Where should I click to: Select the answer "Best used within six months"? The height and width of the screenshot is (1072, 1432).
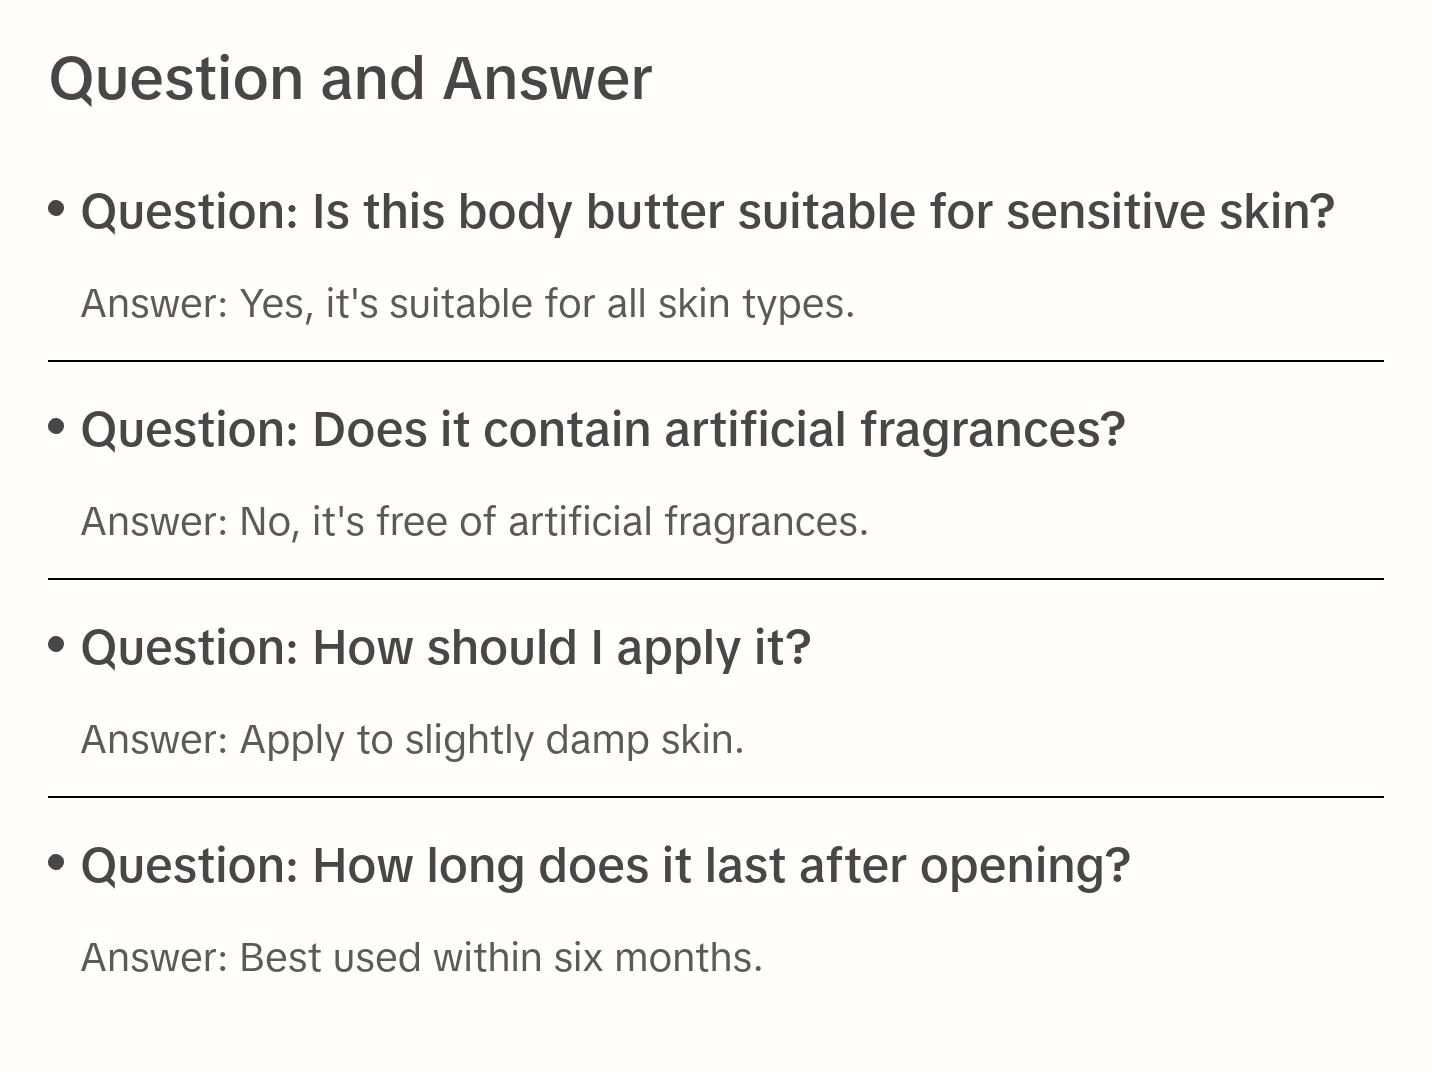pos(421,958)
